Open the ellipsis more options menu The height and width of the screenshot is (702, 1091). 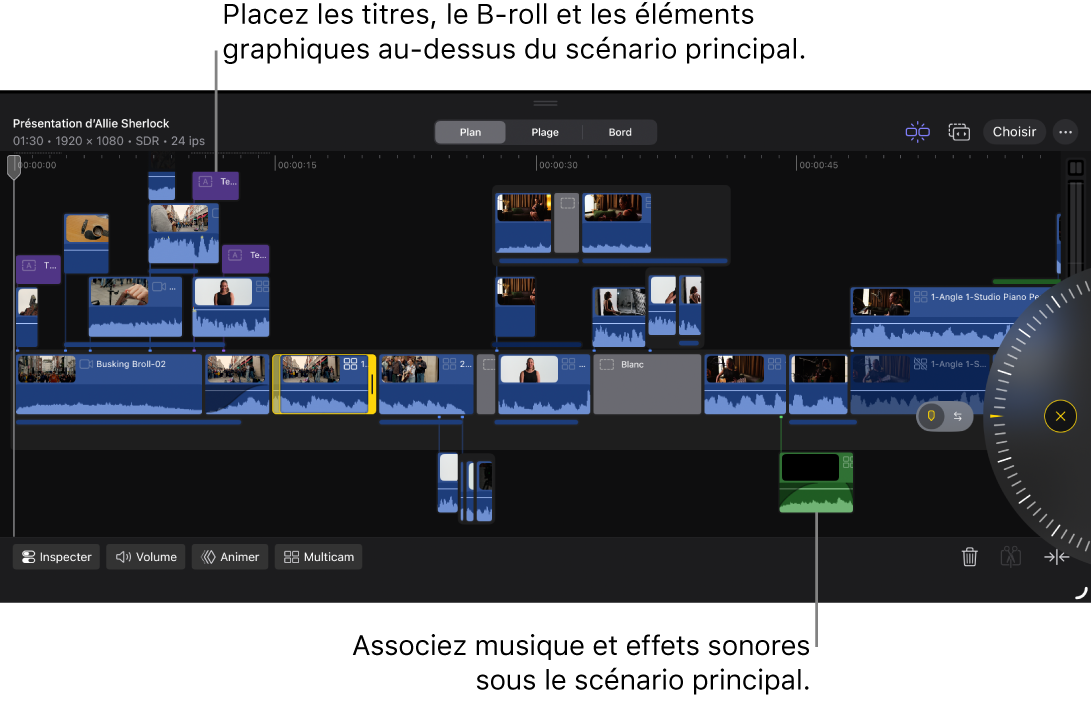point(1064,131)
